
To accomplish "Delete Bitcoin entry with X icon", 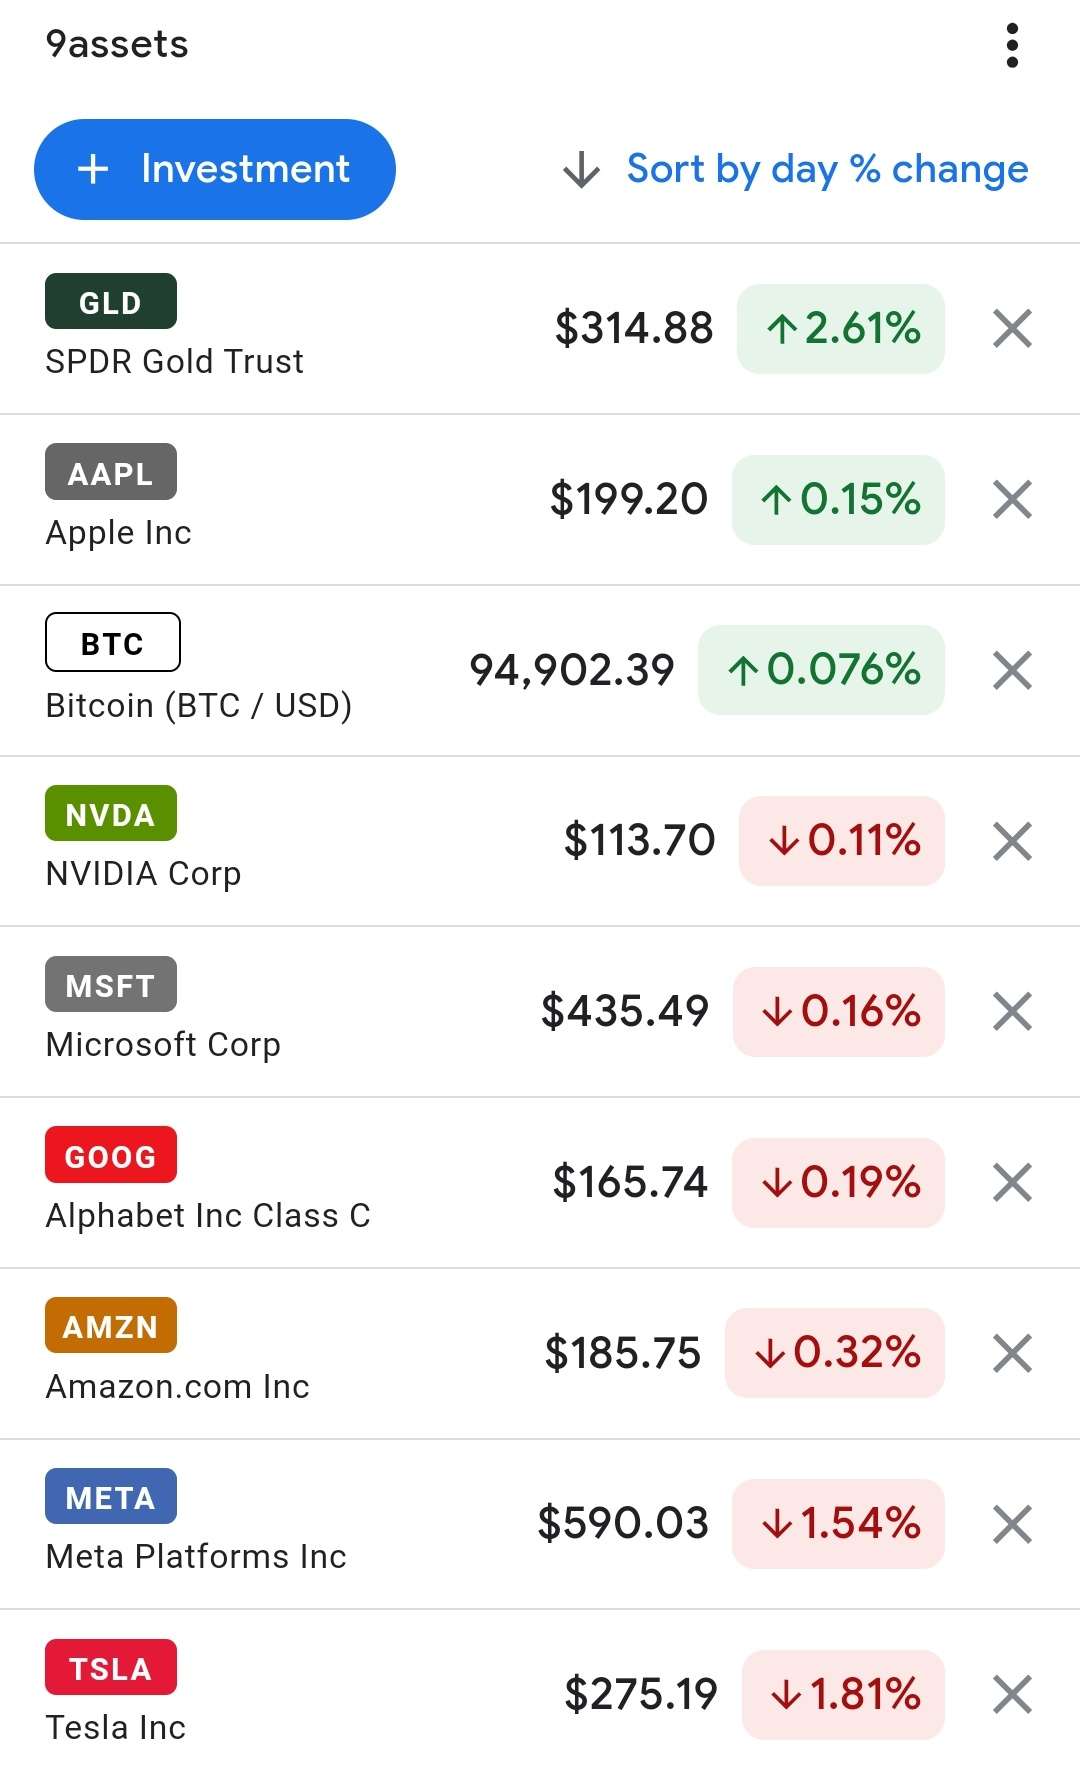I will coord(1012,670).
